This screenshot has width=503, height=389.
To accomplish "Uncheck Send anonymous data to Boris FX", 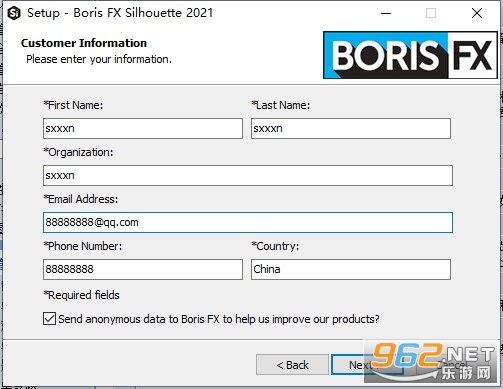I will tap(49, 319).
